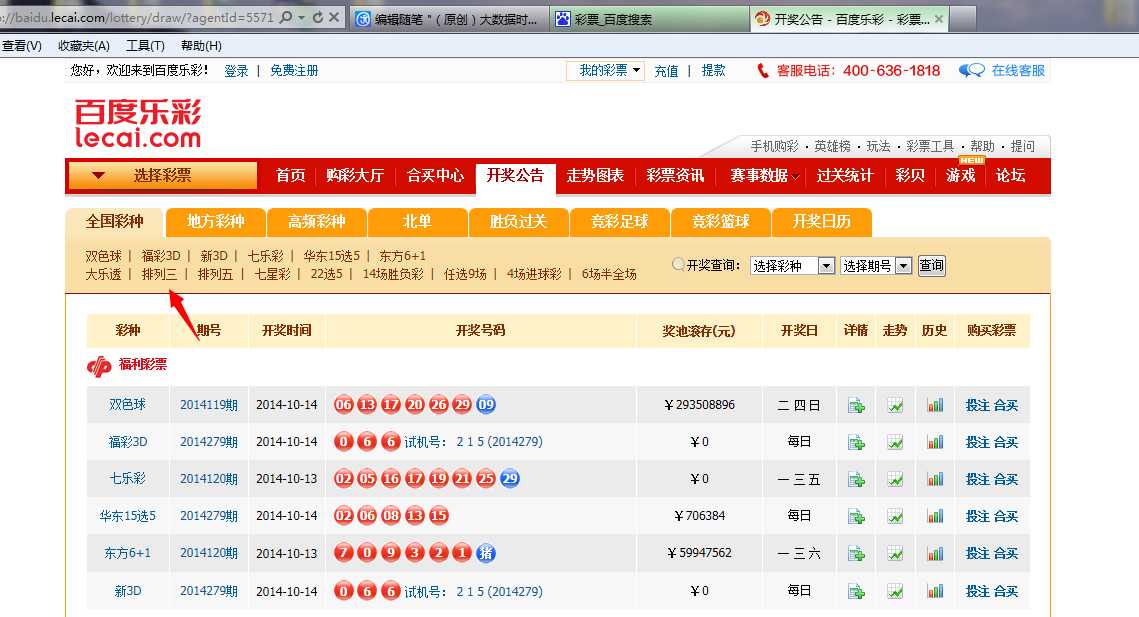Open details icon for 东方6+1 row

[x=856, y=554]
